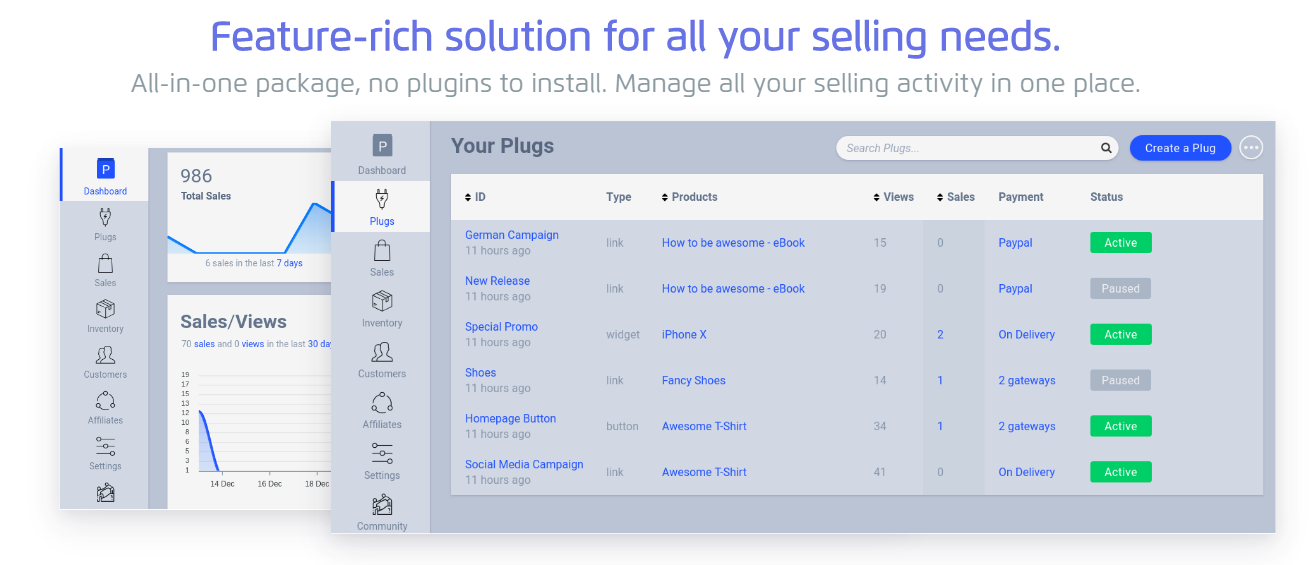Click into the Search Plugs field

pyautogui.click(x=965, y=148)
